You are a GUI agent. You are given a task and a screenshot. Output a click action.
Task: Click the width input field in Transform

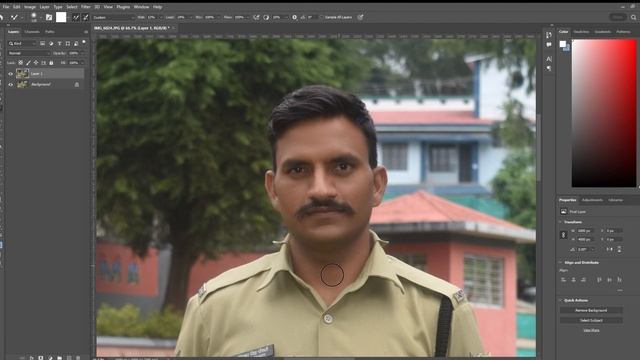[586, 231]
